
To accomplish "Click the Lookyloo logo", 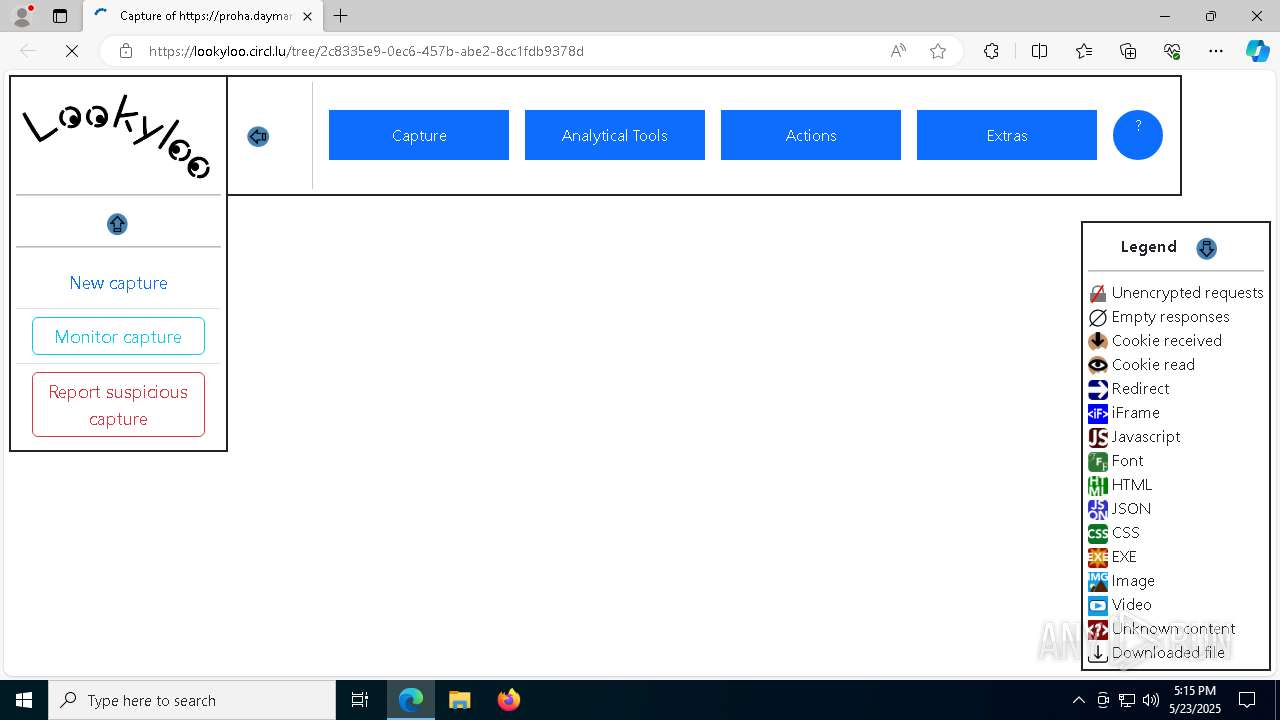I will [118, 136].
